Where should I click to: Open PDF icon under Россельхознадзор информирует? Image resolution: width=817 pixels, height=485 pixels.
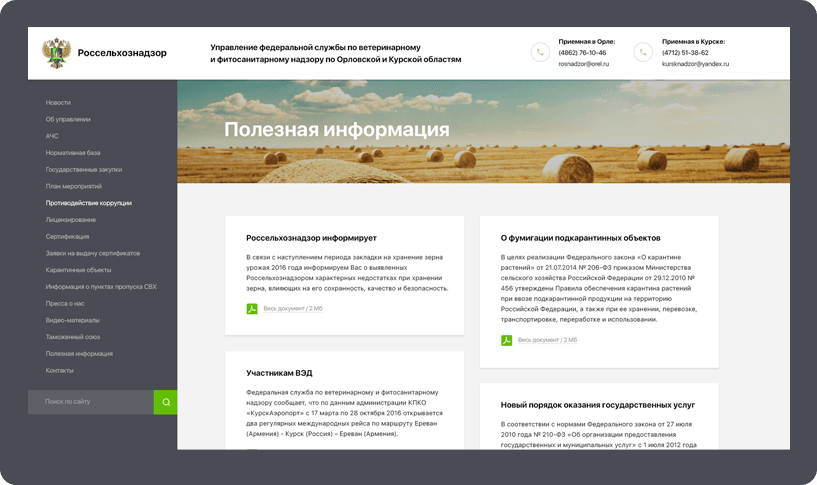pyautogui.click(x=252, y=308)
